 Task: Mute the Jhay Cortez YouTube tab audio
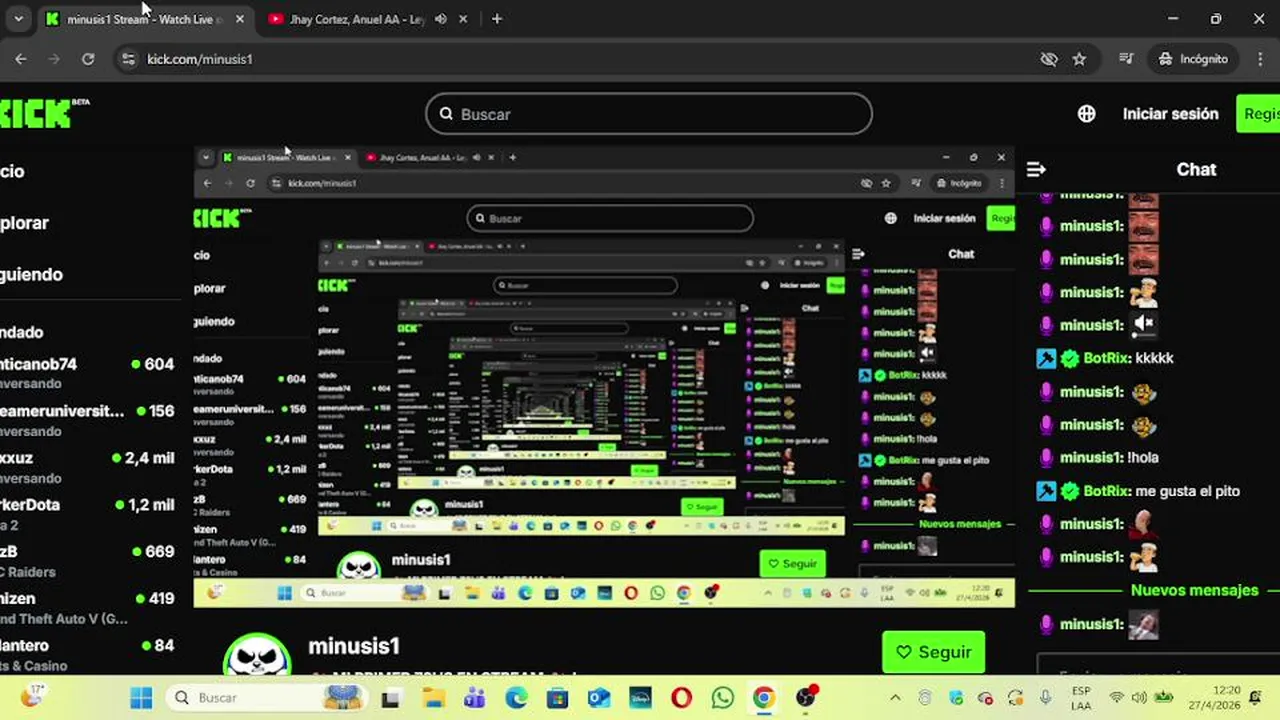pos(441,19)
